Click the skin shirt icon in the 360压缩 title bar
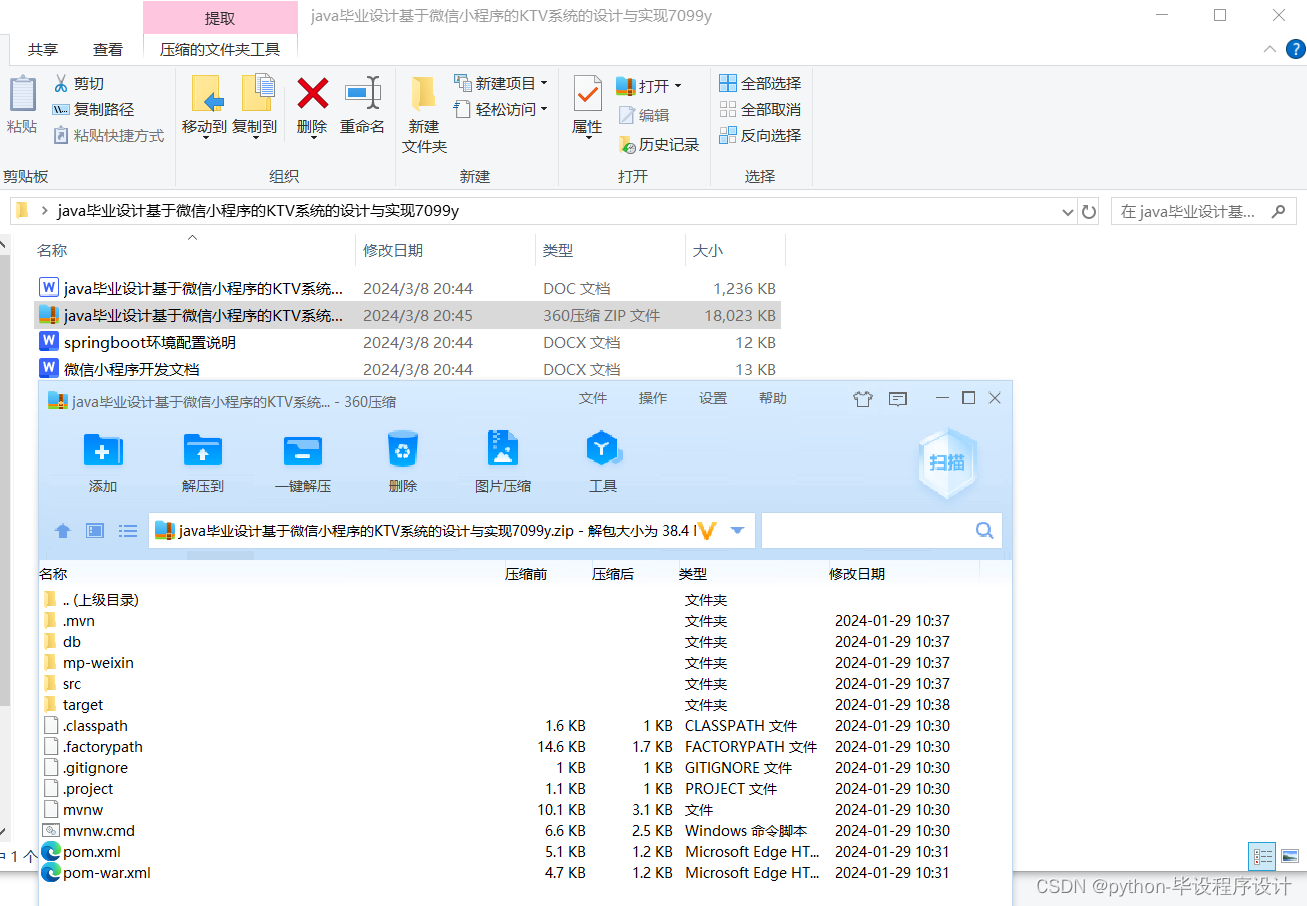1307x906 pixels. [863, 399]
